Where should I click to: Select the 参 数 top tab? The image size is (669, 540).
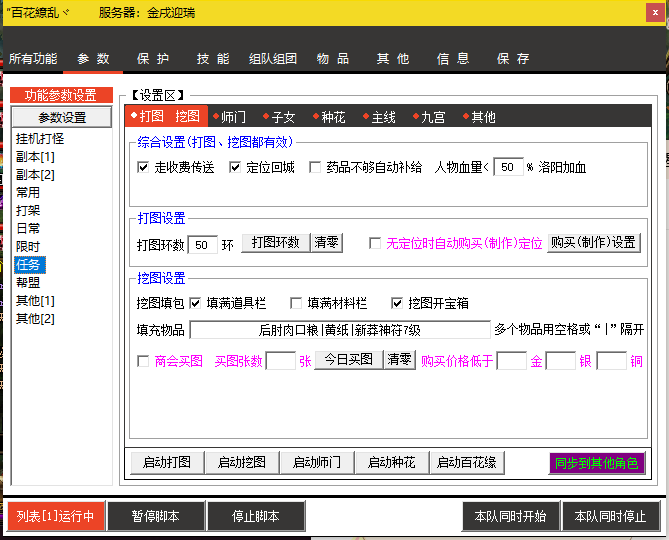[93, 58]
